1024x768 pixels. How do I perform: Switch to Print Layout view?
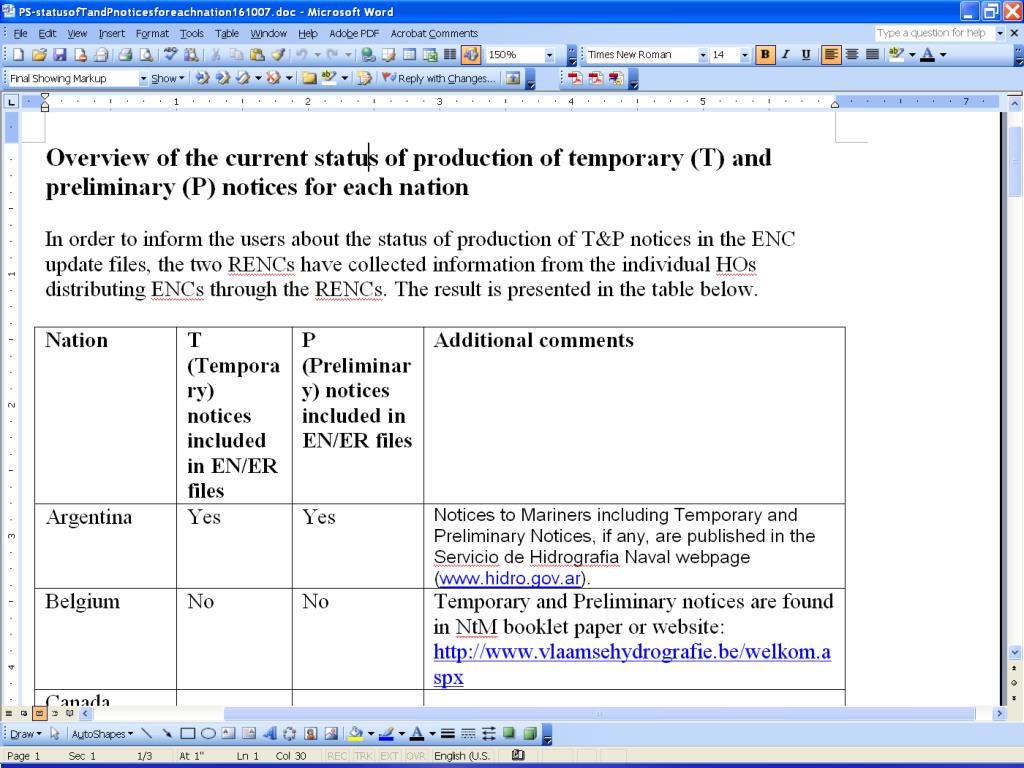(x=39, y=713)
